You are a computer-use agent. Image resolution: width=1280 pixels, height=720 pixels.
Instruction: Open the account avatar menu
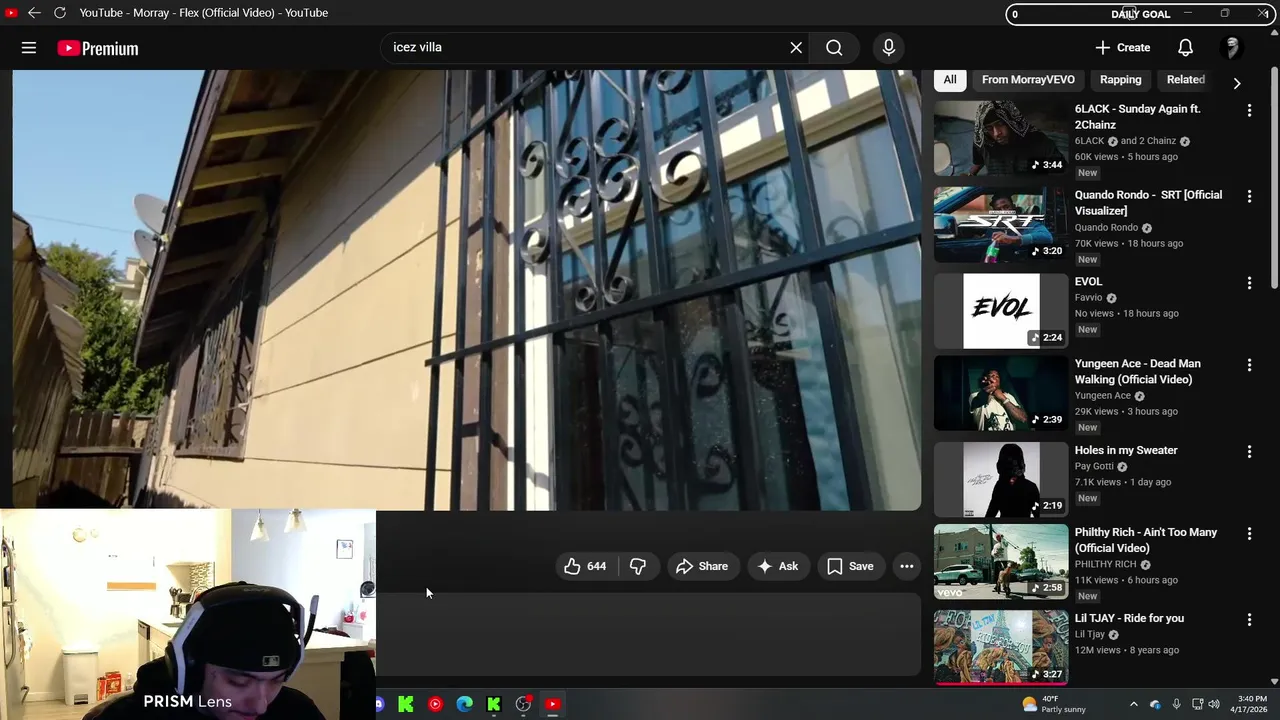point(1232,47)
